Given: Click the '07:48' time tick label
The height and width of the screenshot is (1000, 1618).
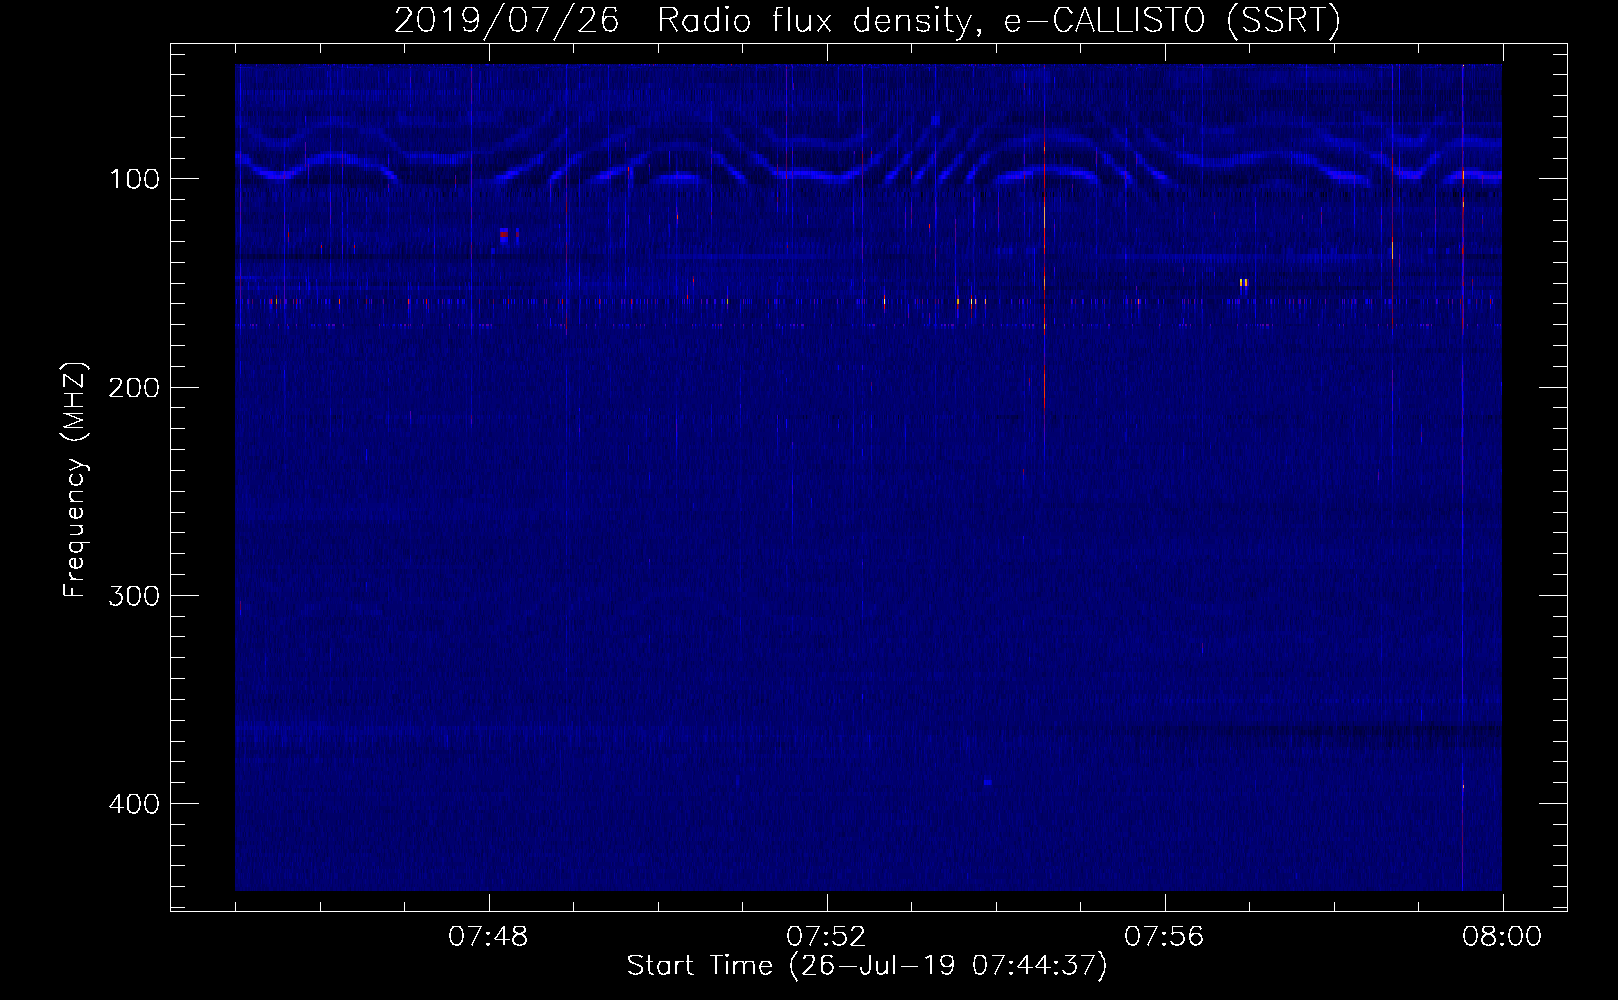Looking at the screenshot, I should coord(488,937).
